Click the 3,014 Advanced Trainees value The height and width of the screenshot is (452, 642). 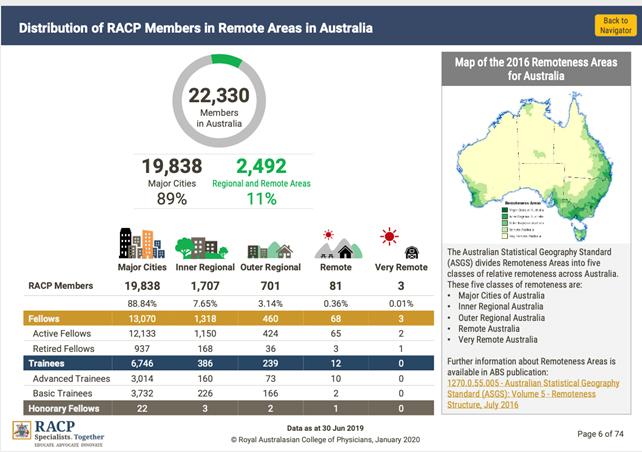(142, 379)
